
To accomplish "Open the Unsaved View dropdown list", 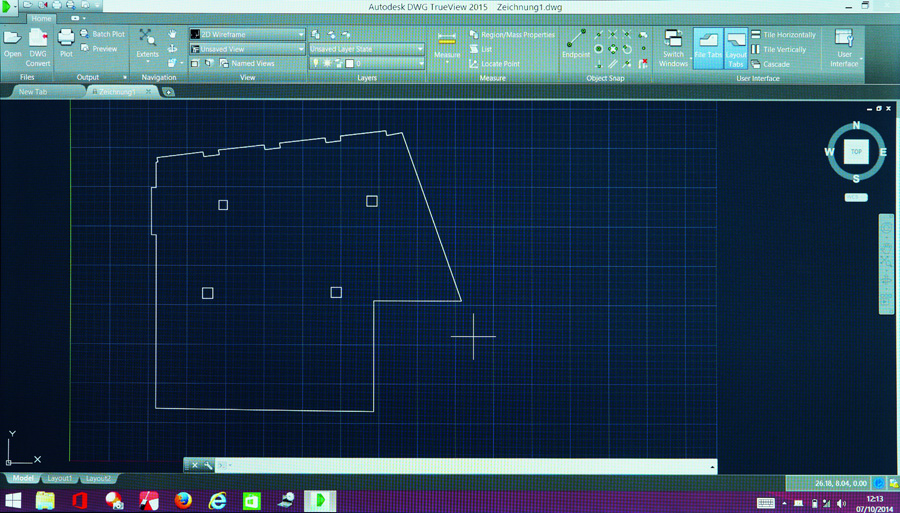I will [299, 49].
